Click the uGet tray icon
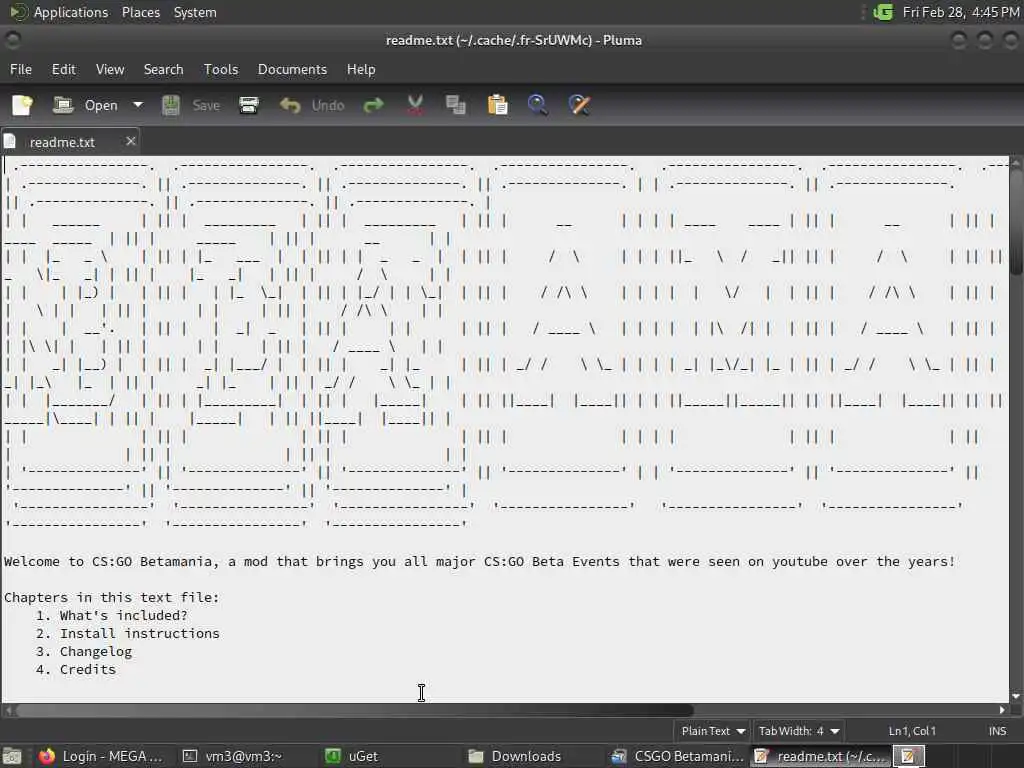 [x=883, y=12]
